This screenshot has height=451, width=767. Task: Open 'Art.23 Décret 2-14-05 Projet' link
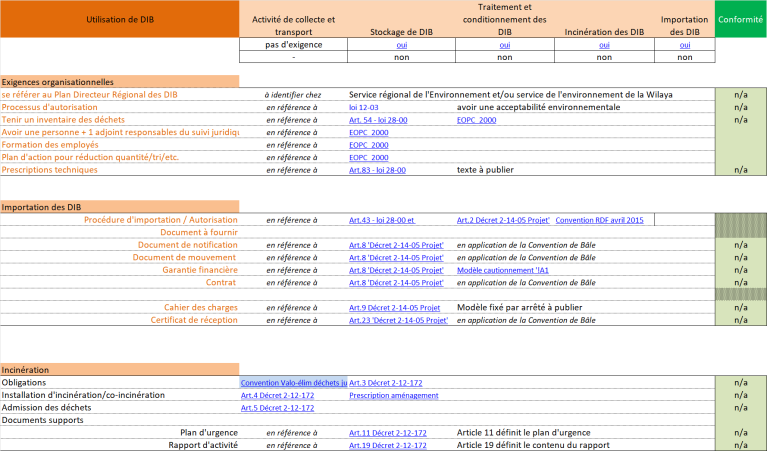click(397, 320)
